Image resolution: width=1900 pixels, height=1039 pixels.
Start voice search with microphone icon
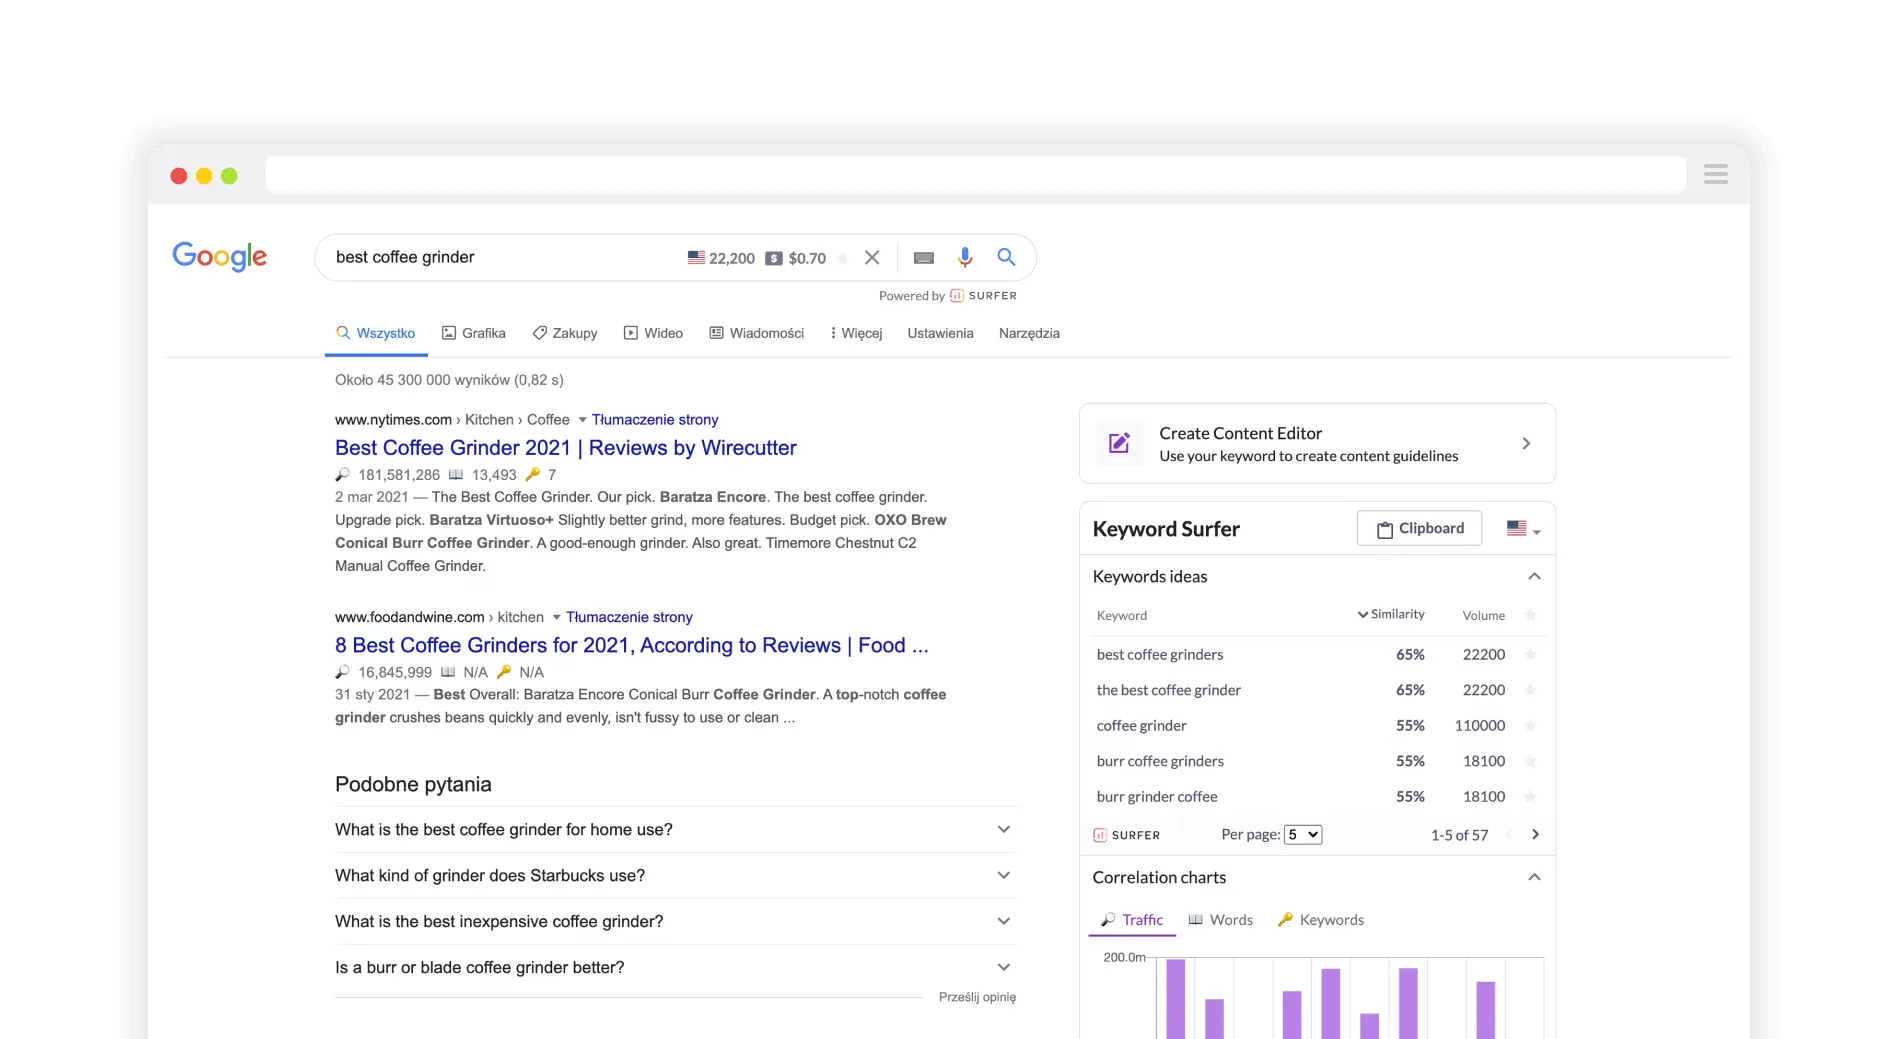pyautogui.click(x=965, y=257)
